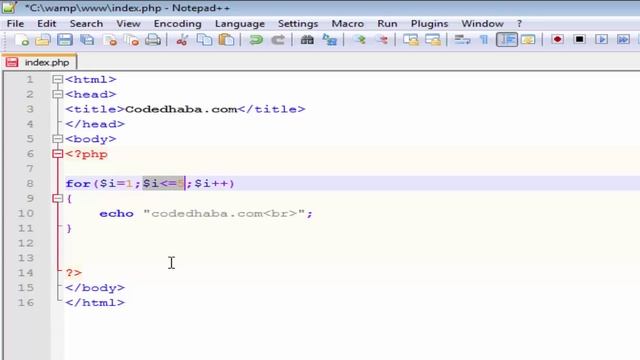The image size is (640, 360).
Task: Paste from clipboard using toolbar icon
Action: (226, 40)
